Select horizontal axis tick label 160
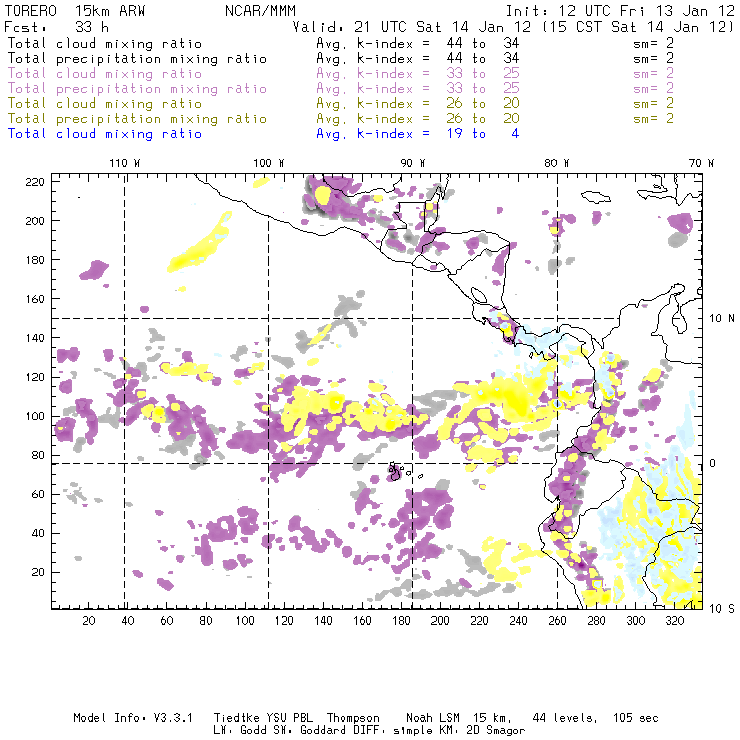Image resolution: width=740 pixels, height=740 pixels. click(362, 620)
